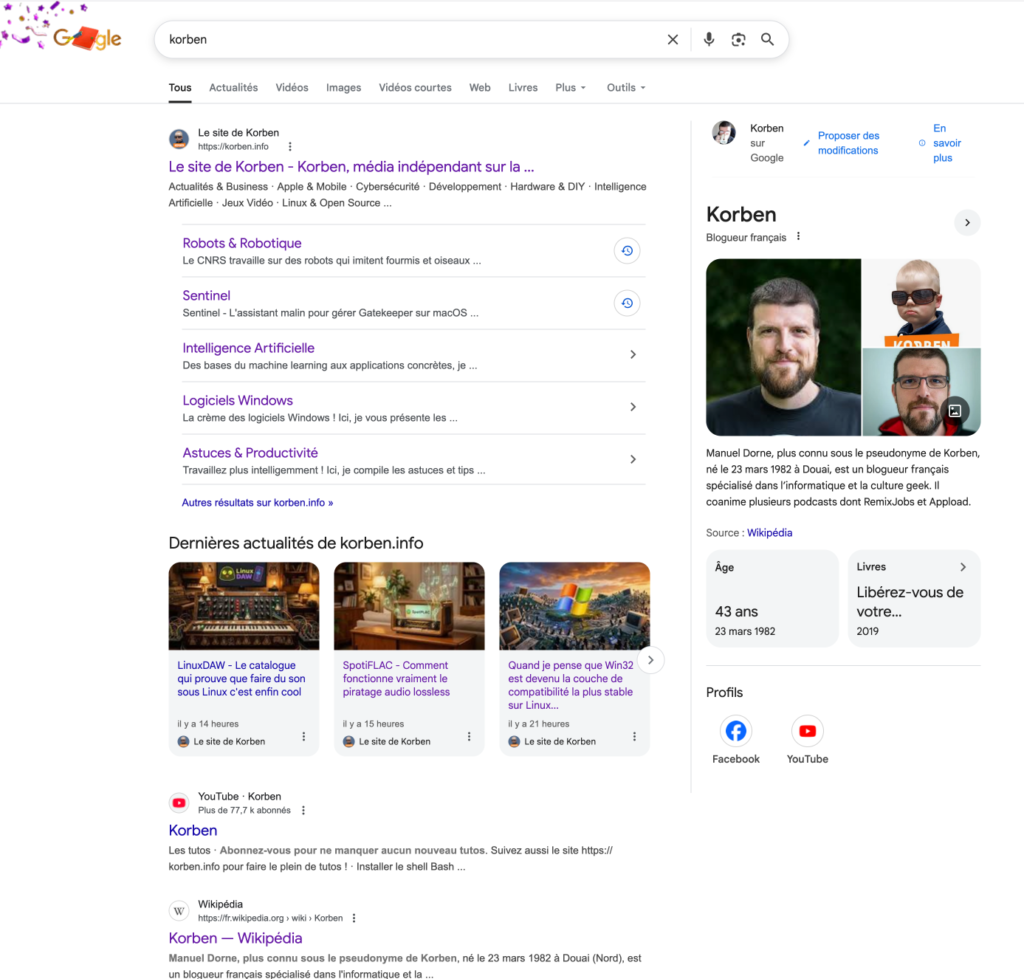The width and height of the screenshot is (1024, 979).
Task: Expand the Intelligence Artificielle sitelink chevron
Action: pos(633,355)
